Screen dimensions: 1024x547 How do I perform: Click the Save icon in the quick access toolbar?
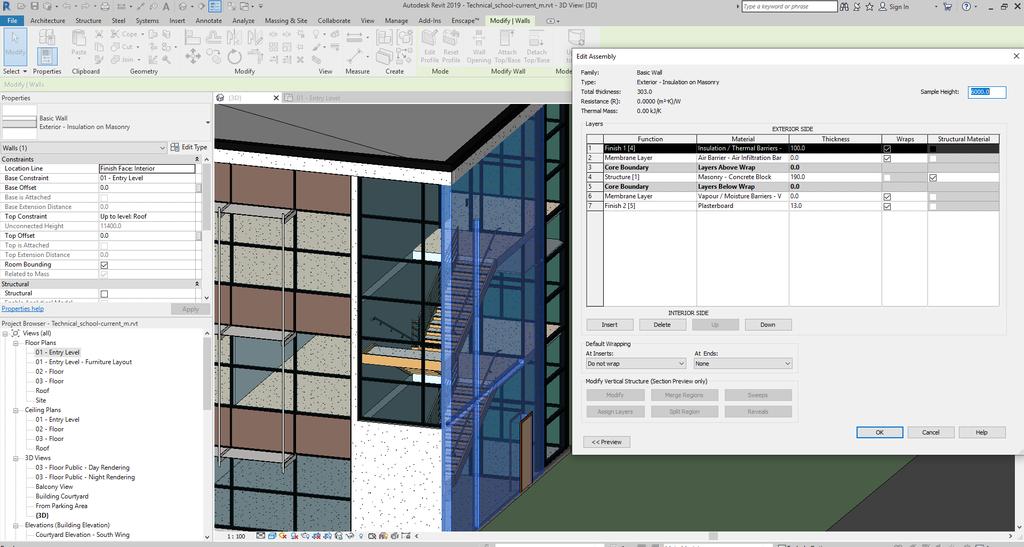tap(36, 7)
